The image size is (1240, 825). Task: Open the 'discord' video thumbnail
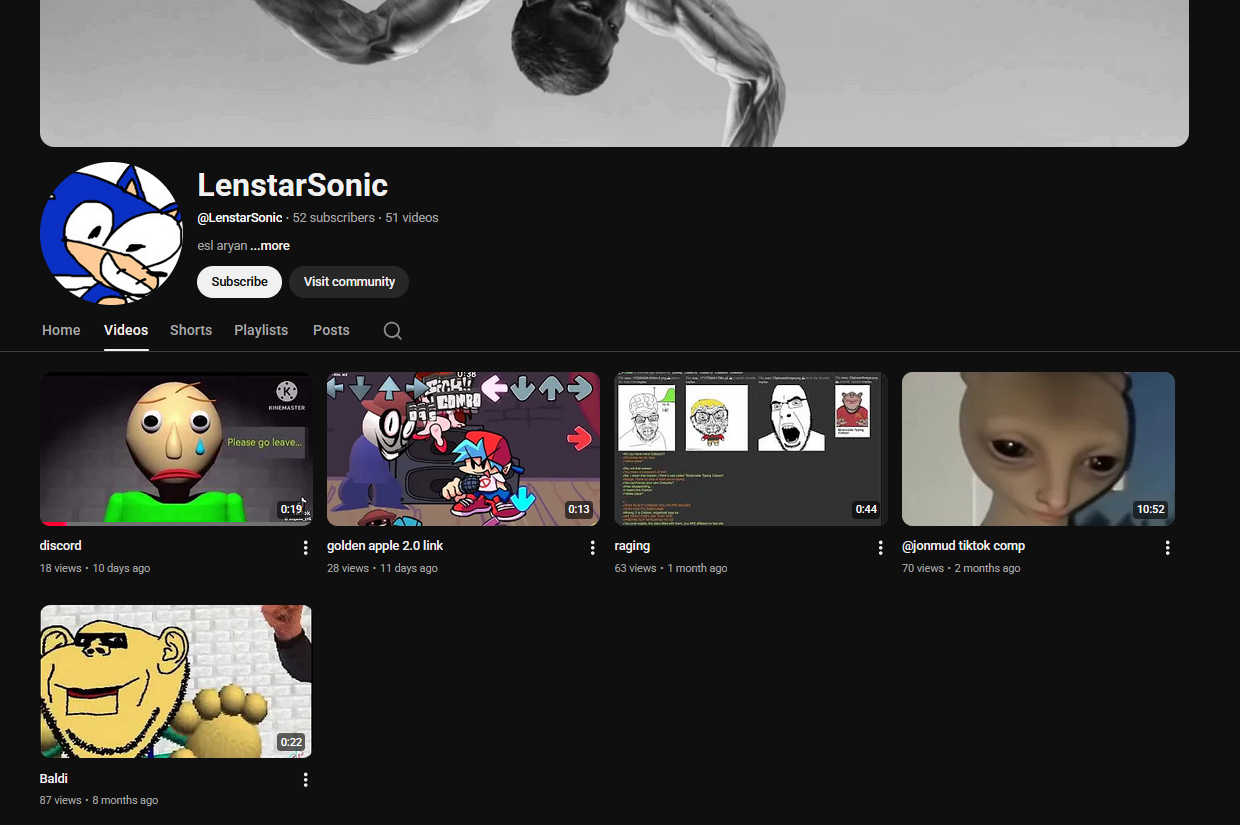(176, 449)
